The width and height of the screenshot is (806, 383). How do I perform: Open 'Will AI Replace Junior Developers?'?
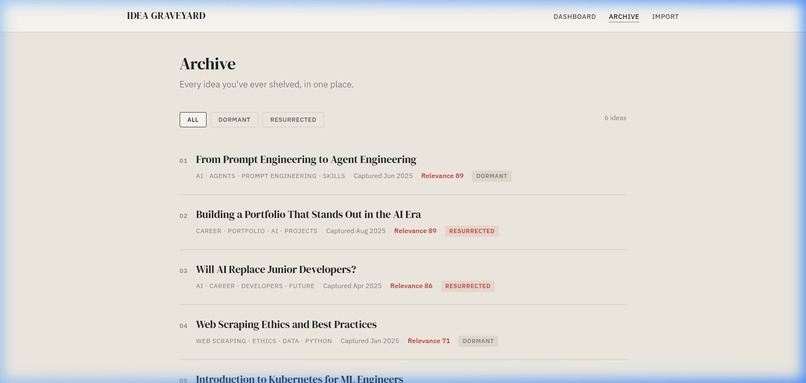point(276,269)
